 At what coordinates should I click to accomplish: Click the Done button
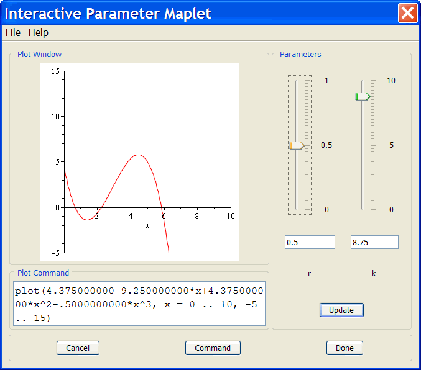344,348
